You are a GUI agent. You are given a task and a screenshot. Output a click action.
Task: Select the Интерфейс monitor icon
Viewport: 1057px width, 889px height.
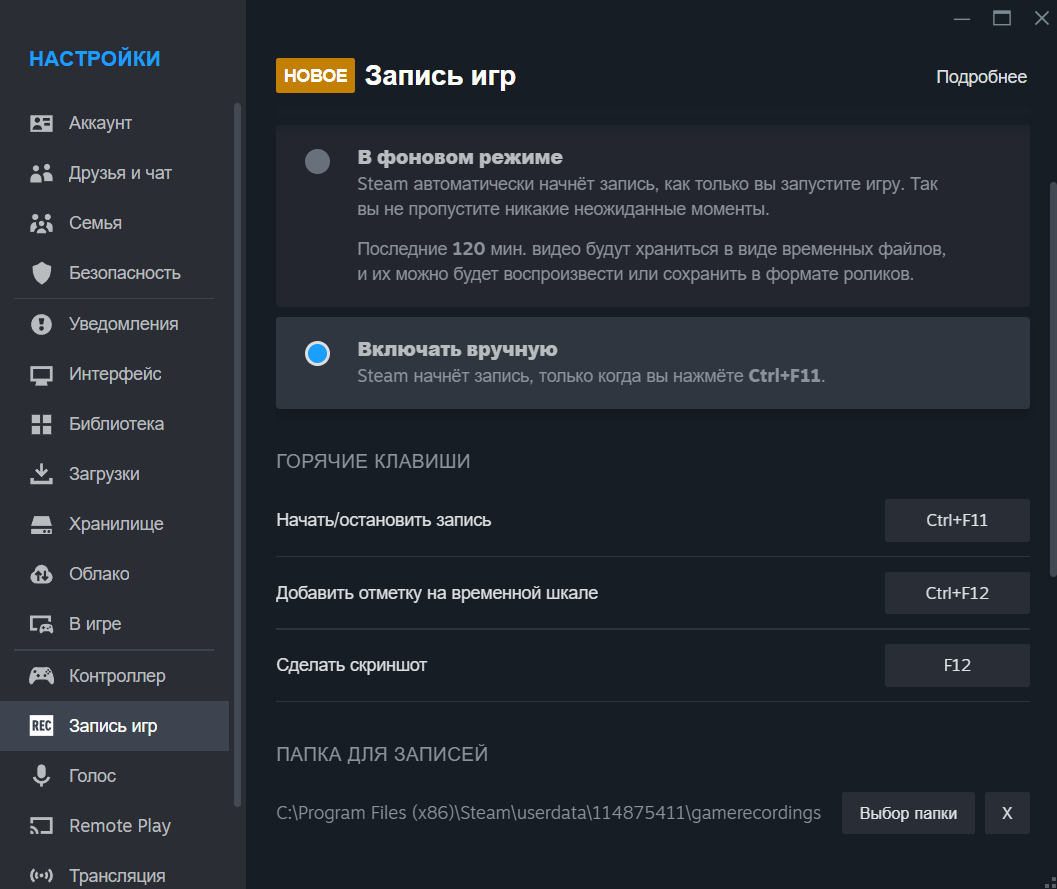click(x=41, y=373)
